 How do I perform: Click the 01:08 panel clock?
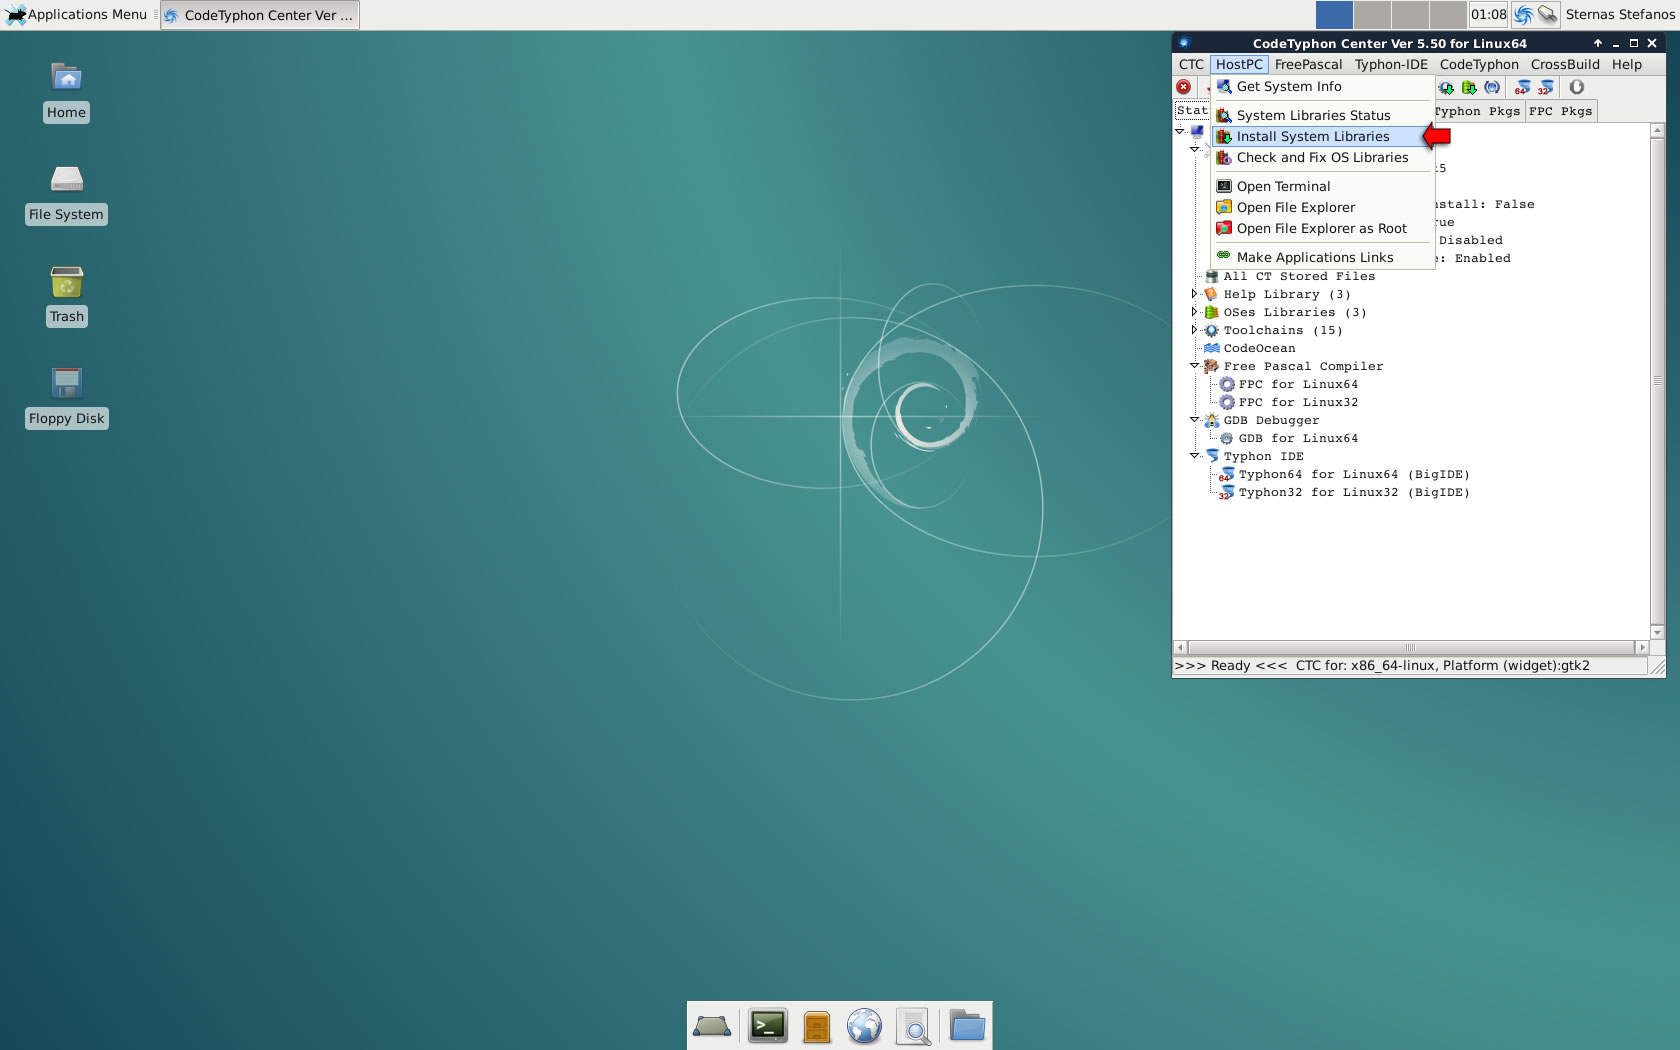[1488, 14]
